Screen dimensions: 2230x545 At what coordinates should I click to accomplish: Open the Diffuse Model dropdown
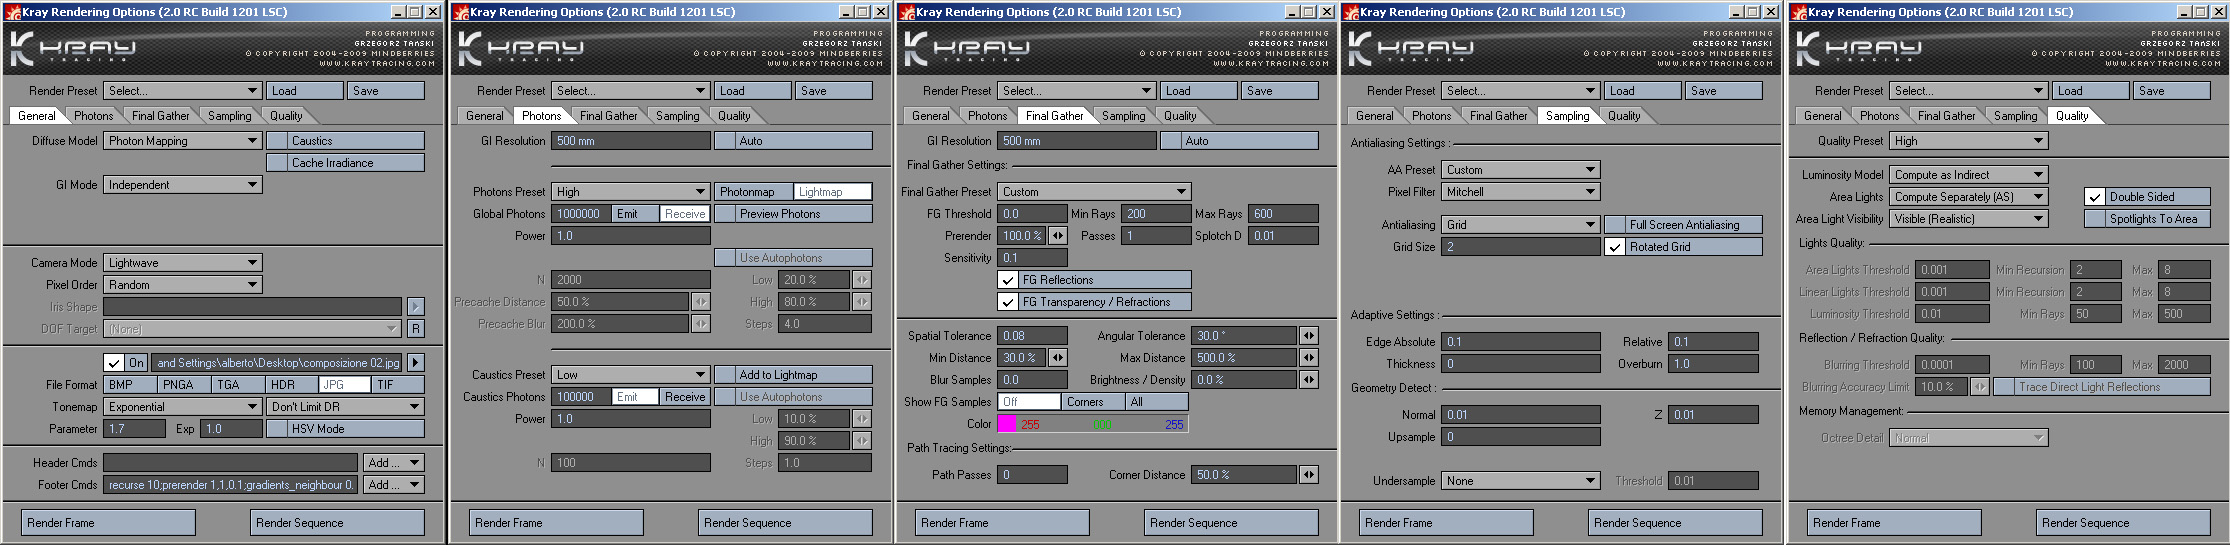(x=183, y=141)
